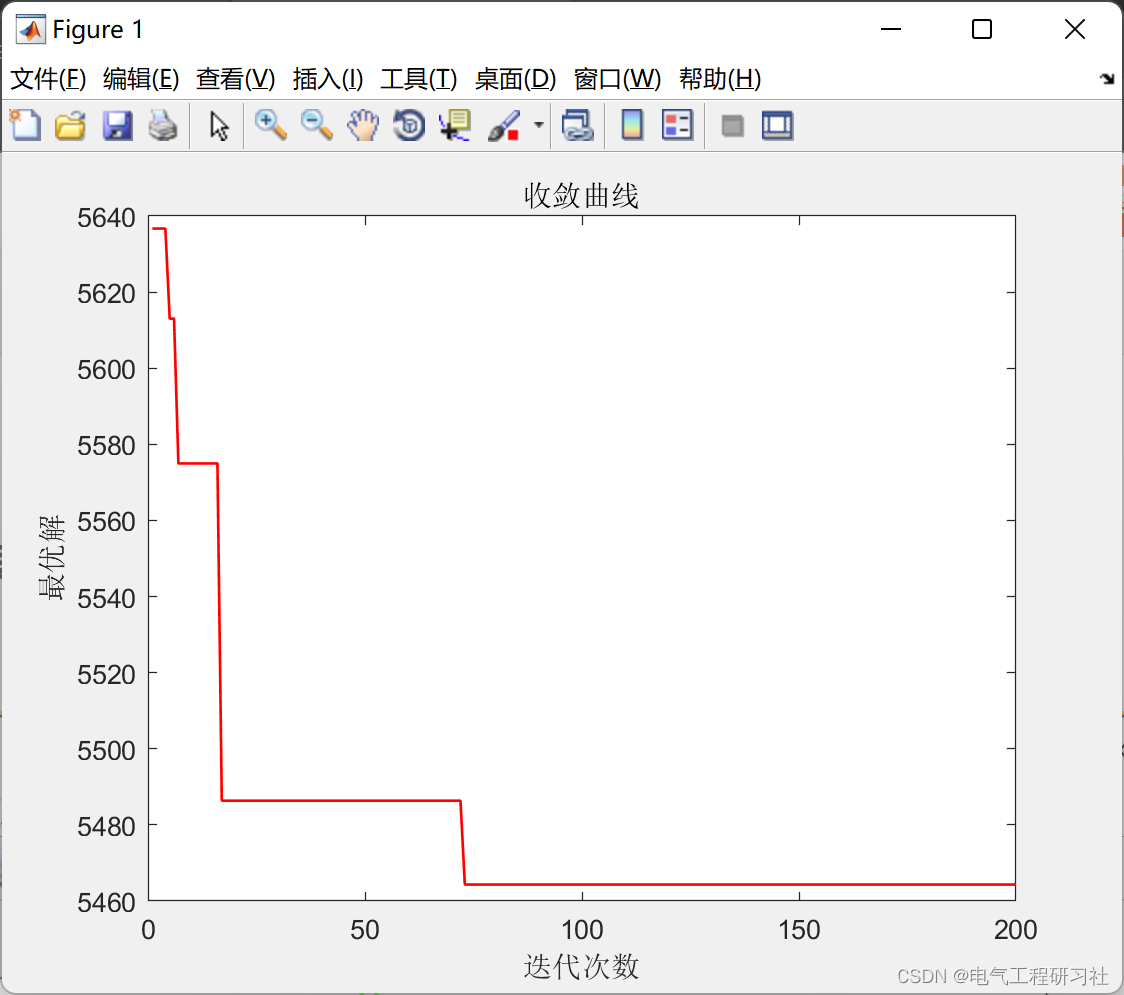Select the Brush data tool
This screenshot has height=995, width=1124.
(504, 125)
